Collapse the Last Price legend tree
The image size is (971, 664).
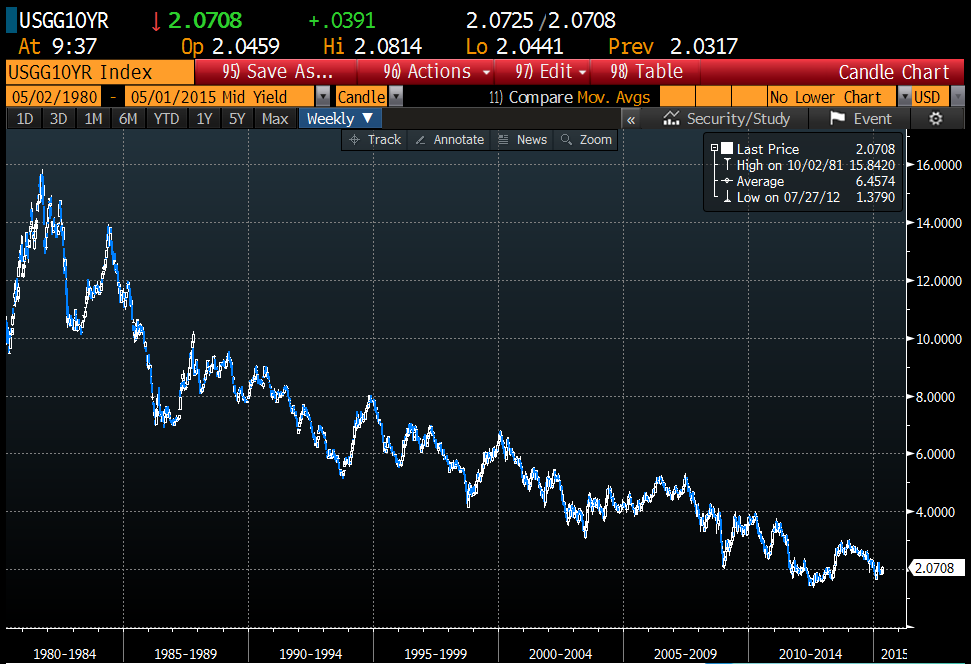click(x=714, y=149)
